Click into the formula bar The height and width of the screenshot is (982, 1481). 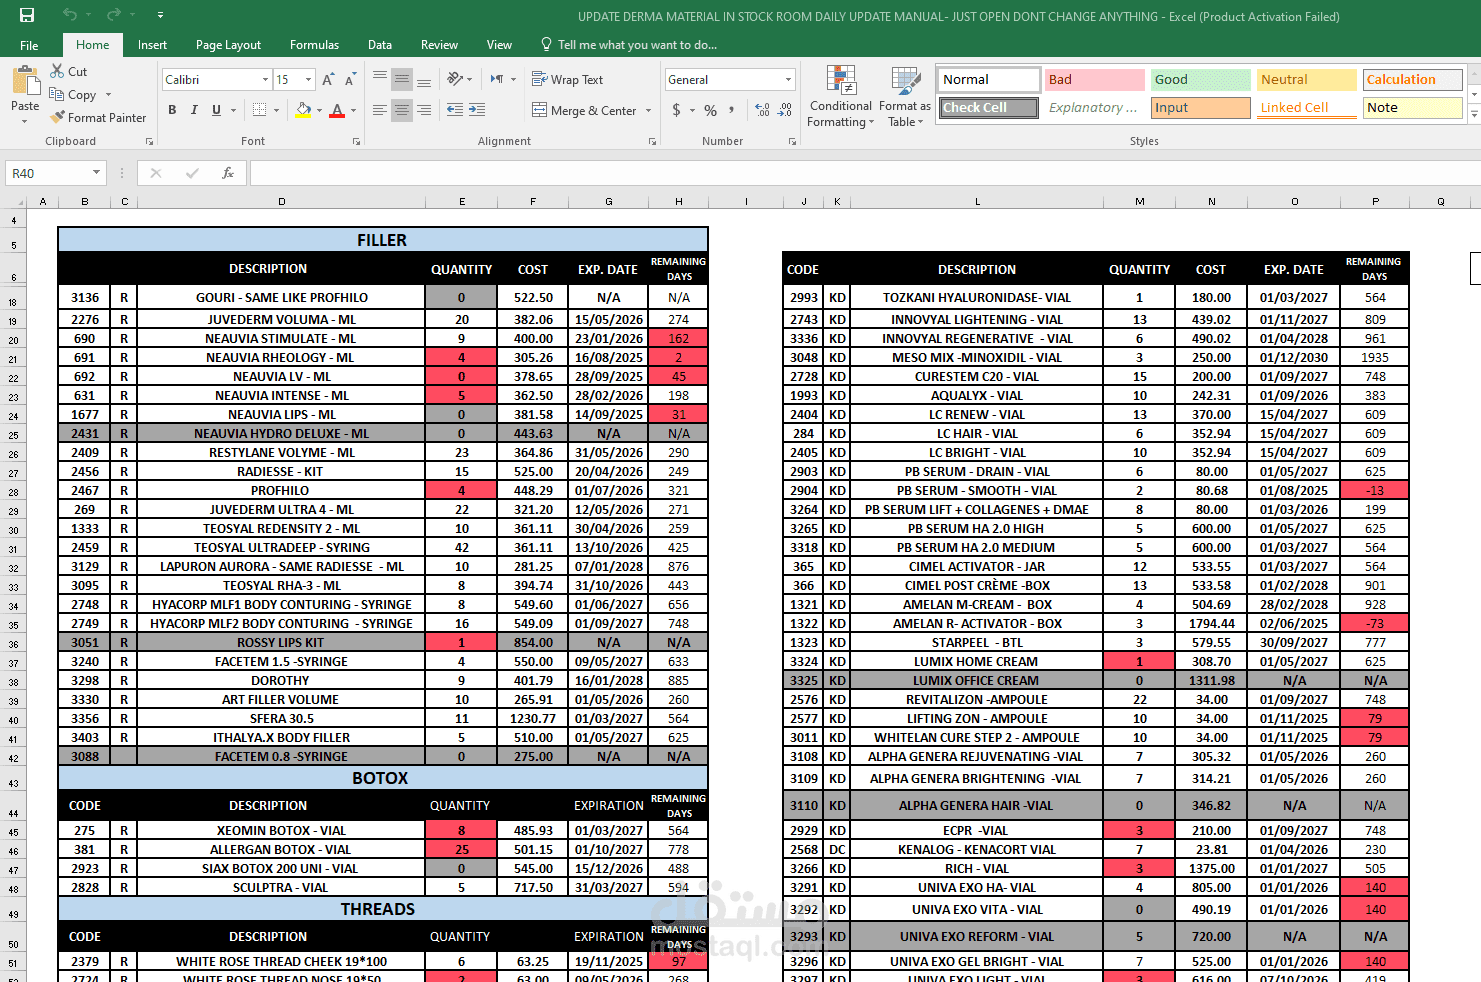pyautogui.click(x=865, y=173)
